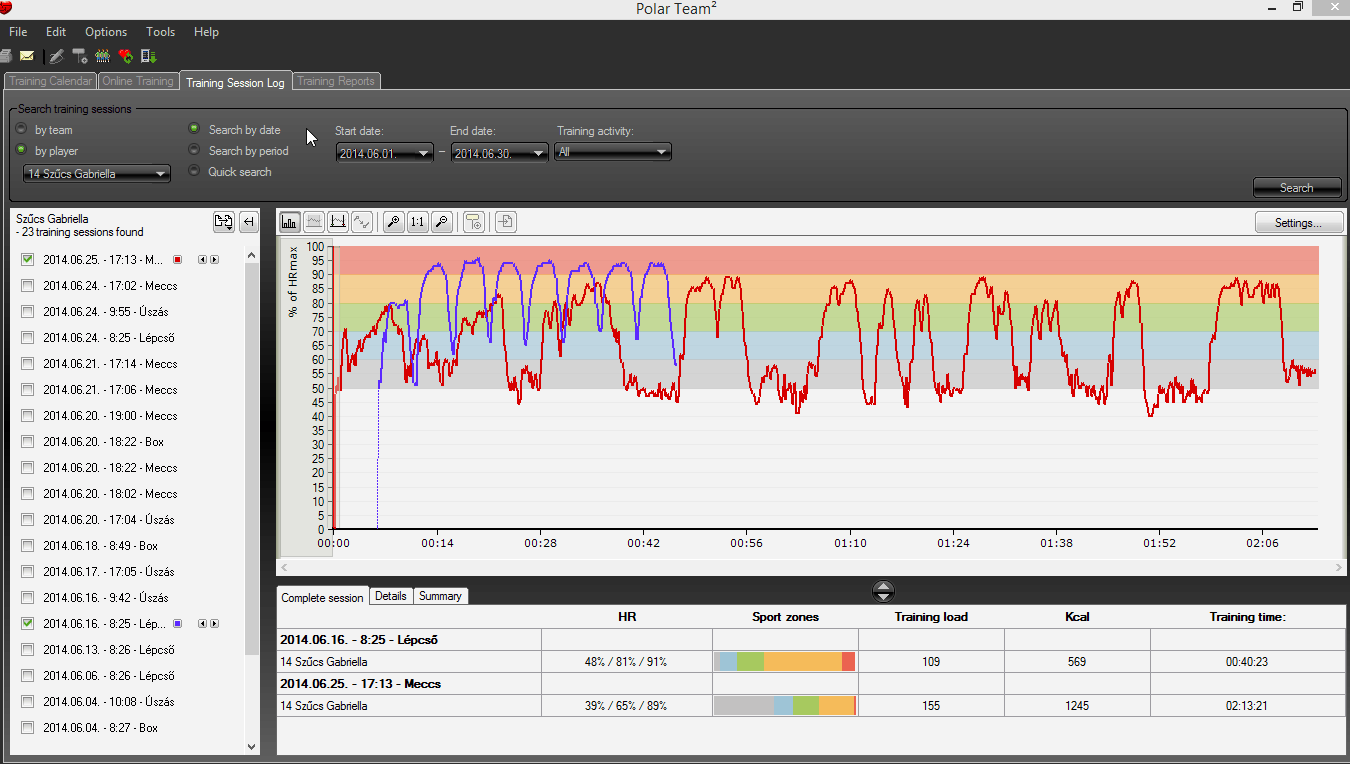1350x764 pixels.
Task: Open the Summary tab
Action: [440, 596]
